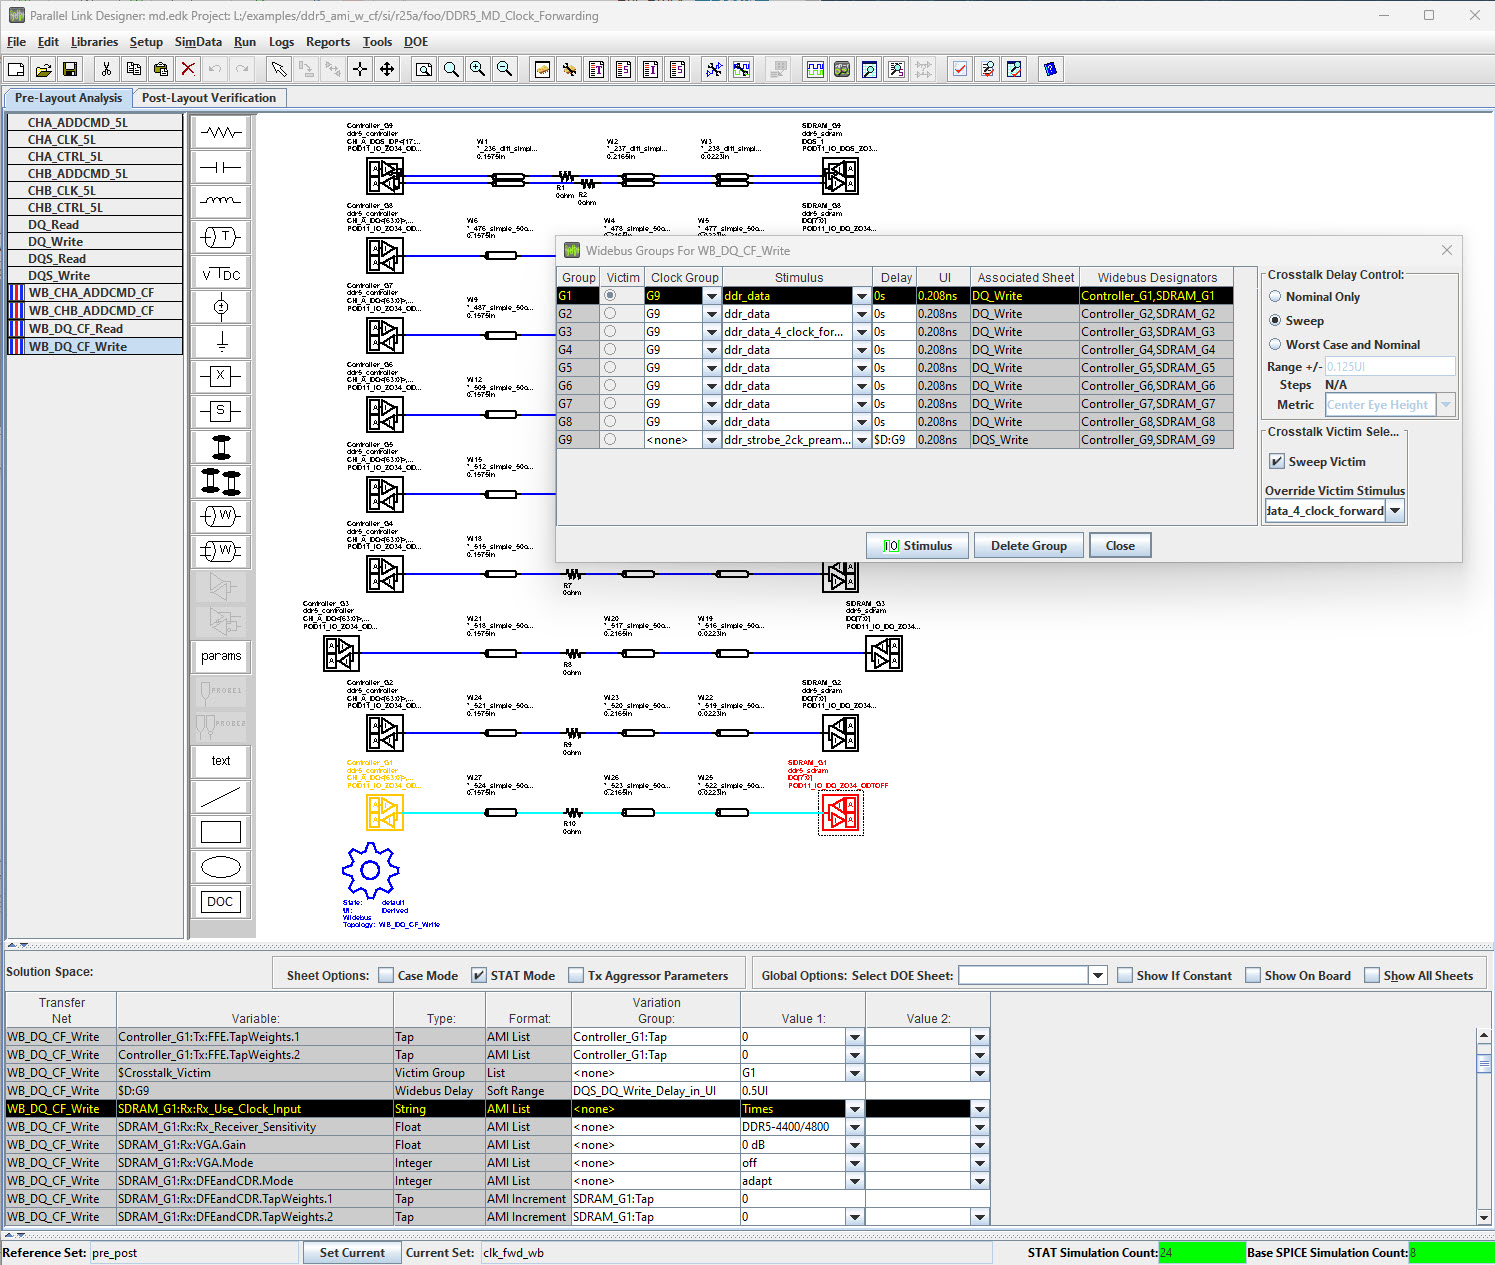Screen dimensions: 1495x1265
Task: Switch to the Post-Layout Verification tab
Action: (209, 98)
